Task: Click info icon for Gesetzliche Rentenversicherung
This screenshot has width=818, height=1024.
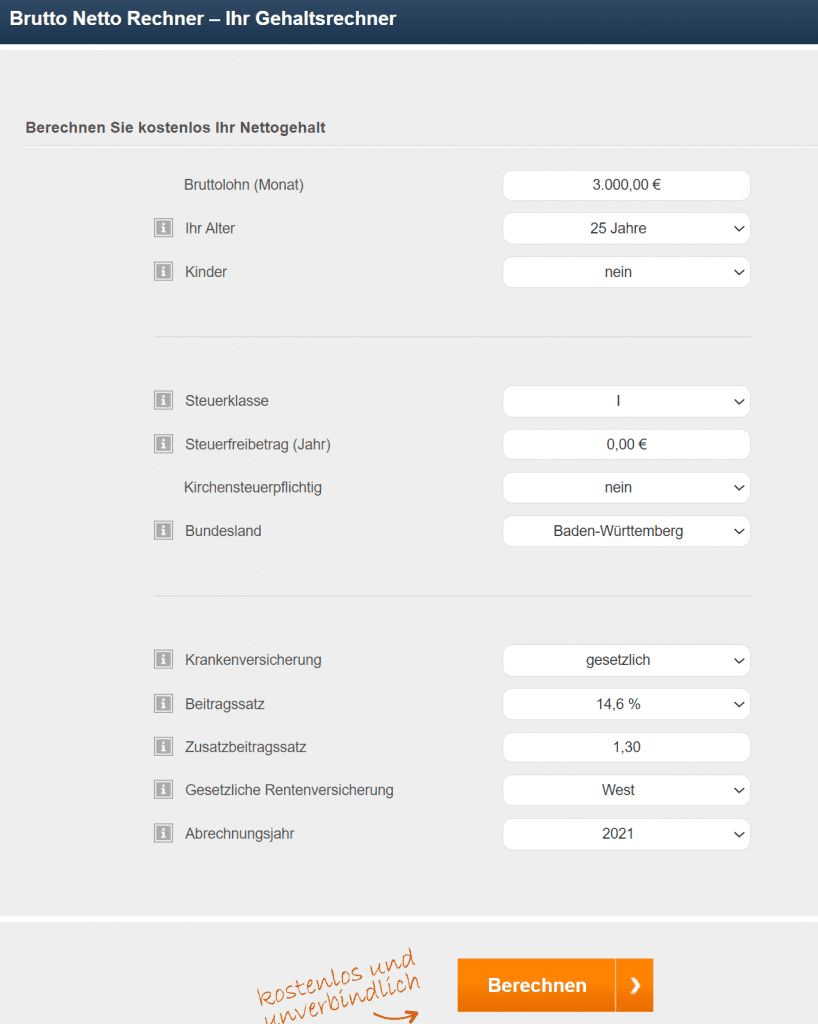Action: coord(163,790)
